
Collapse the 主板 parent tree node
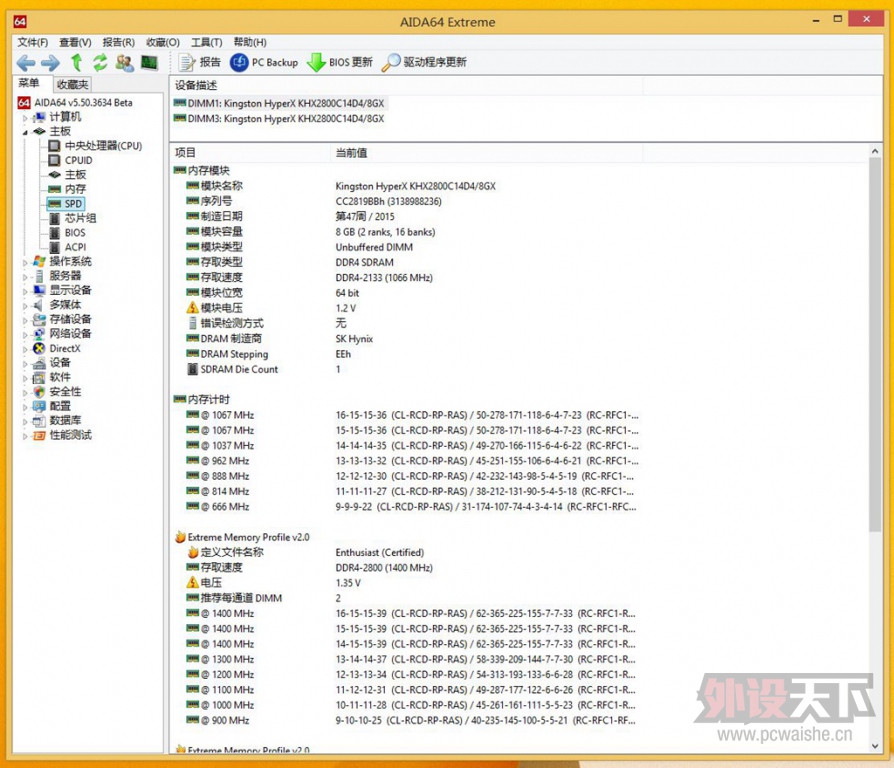coord(25,132)
